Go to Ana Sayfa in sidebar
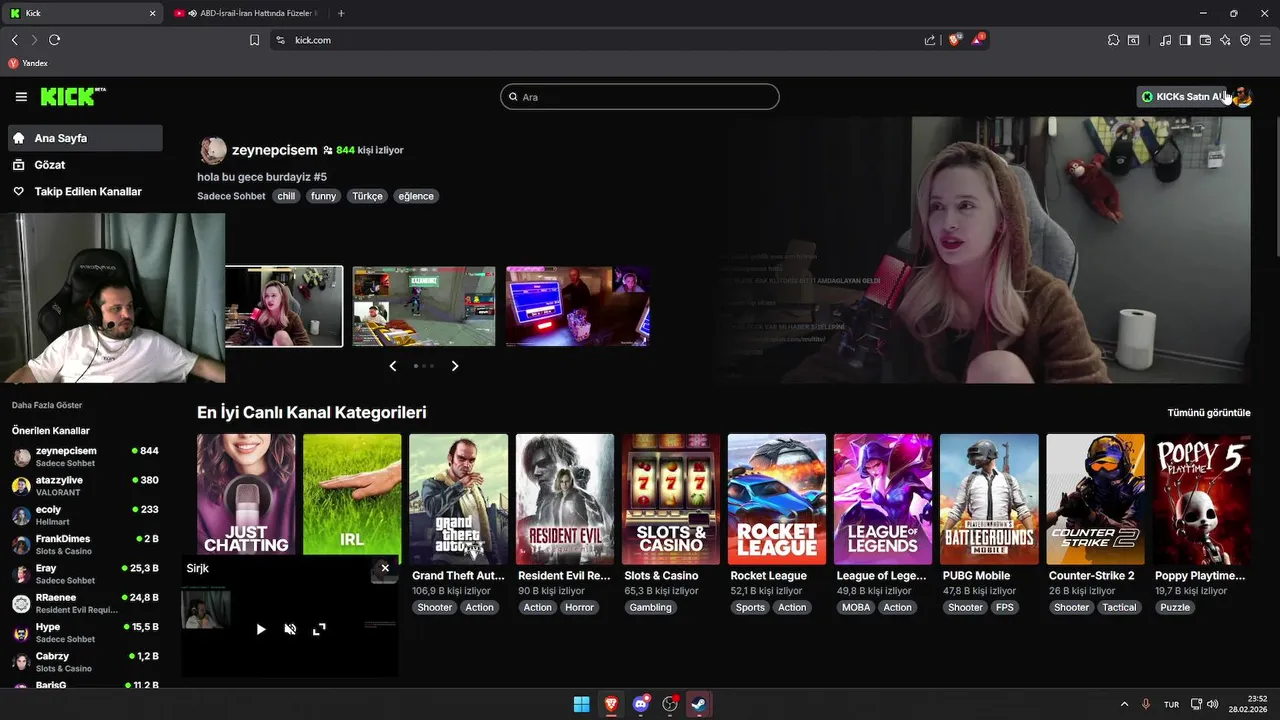 (85, 138)
